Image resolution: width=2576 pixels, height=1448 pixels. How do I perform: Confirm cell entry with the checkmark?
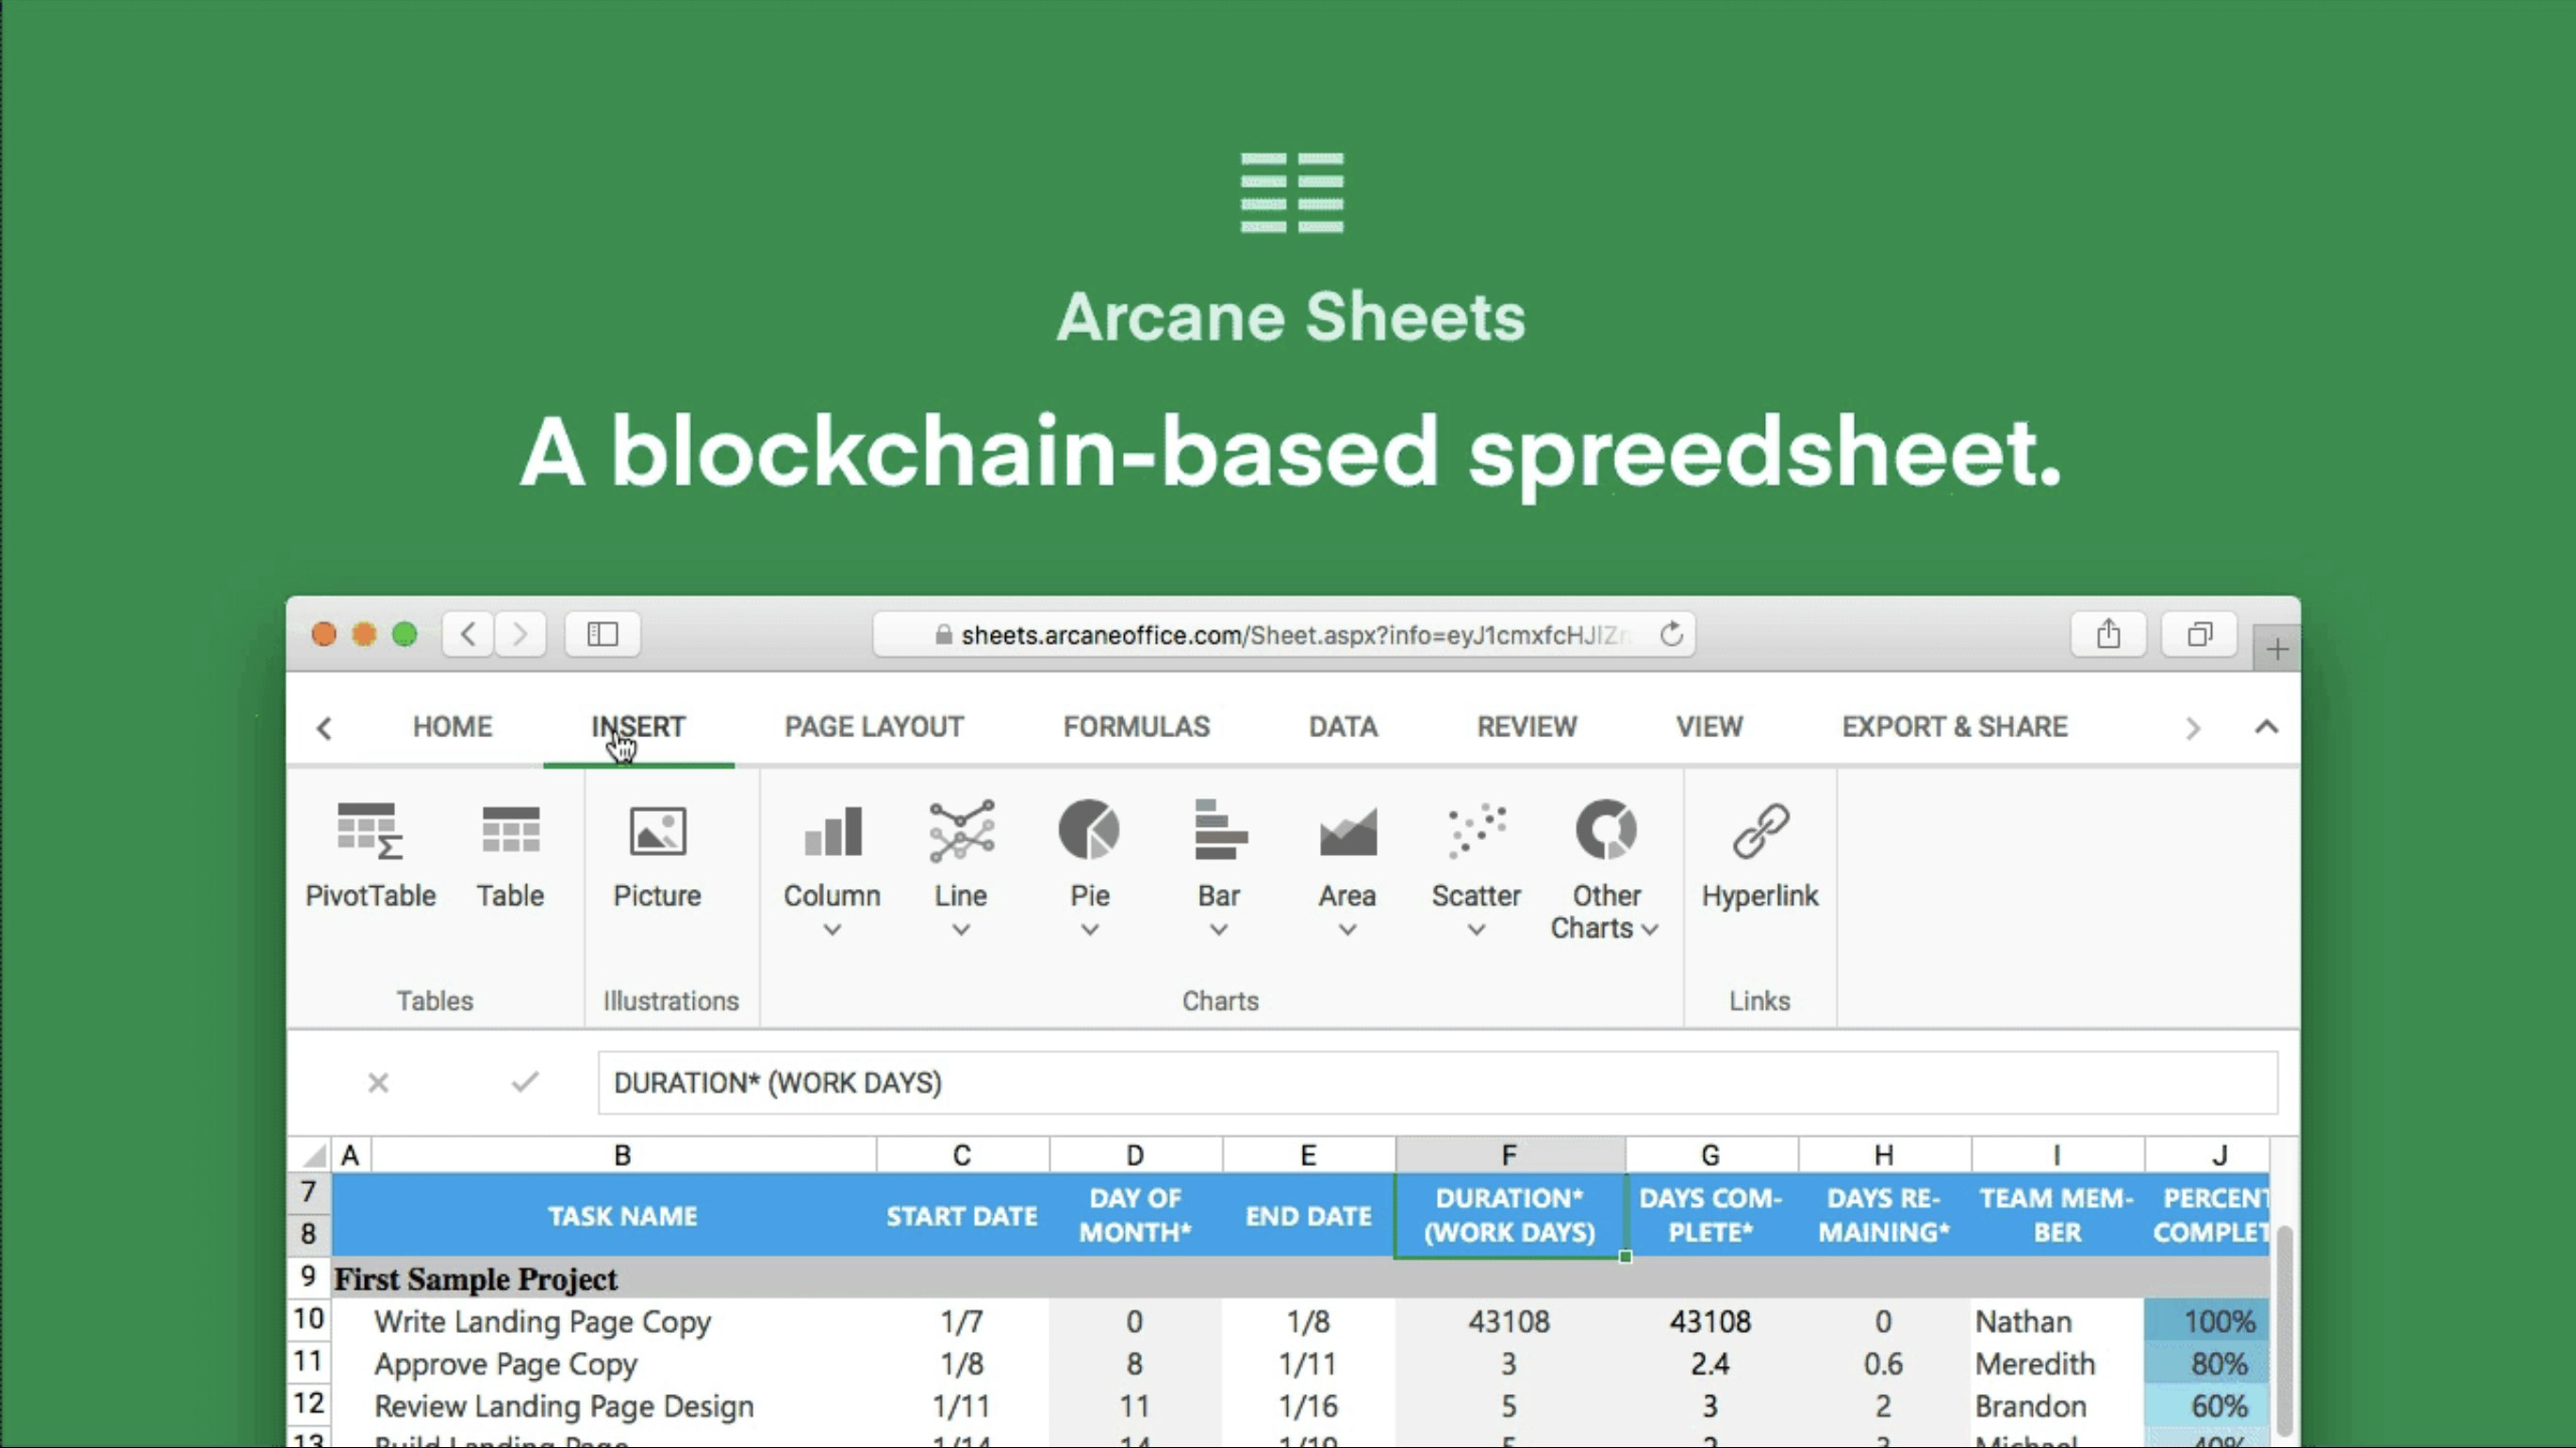pos(525,1083)
